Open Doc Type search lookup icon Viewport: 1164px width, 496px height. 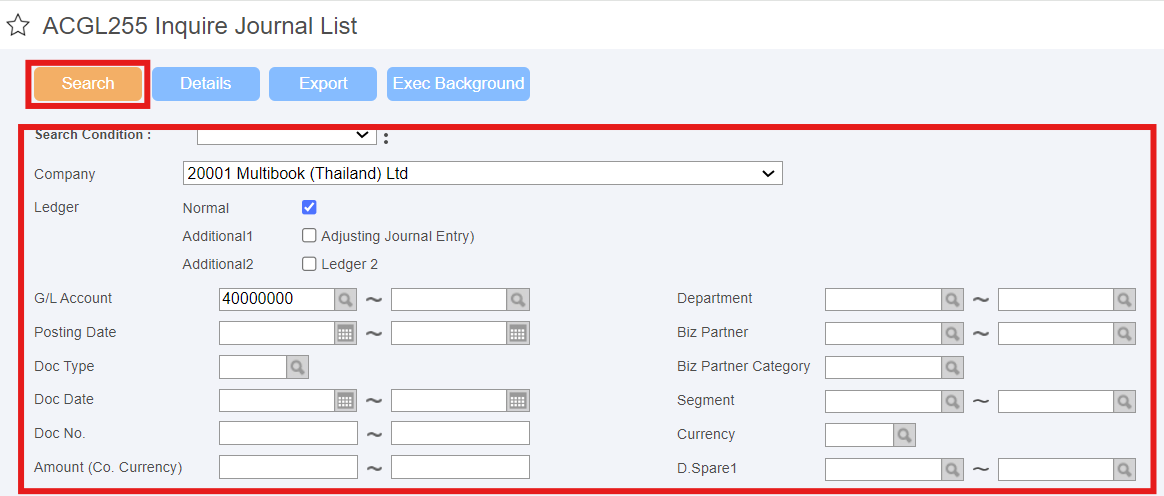coord(297,367)
